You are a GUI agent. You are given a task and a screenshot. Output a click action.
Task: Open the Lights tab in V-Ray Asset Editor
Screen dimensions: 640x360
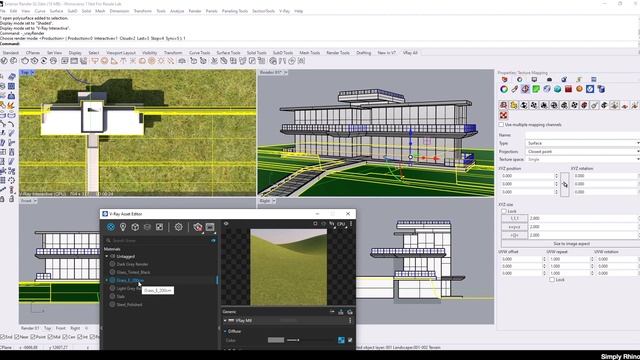tap(123, 227)
